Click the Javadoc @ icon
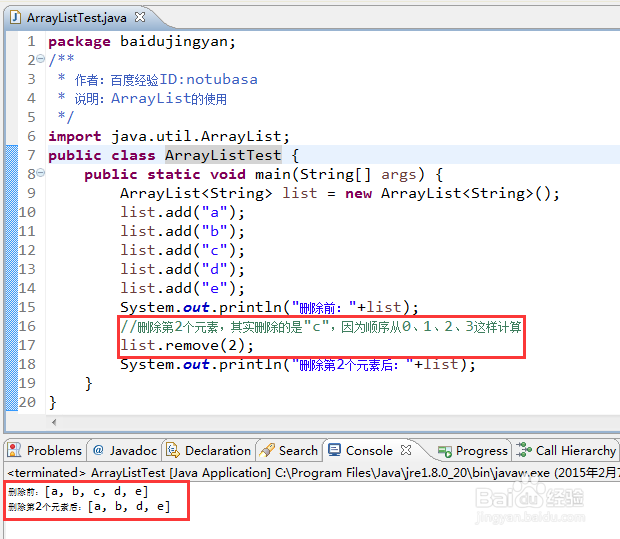The image size is (620, 539). coord(98,450)
